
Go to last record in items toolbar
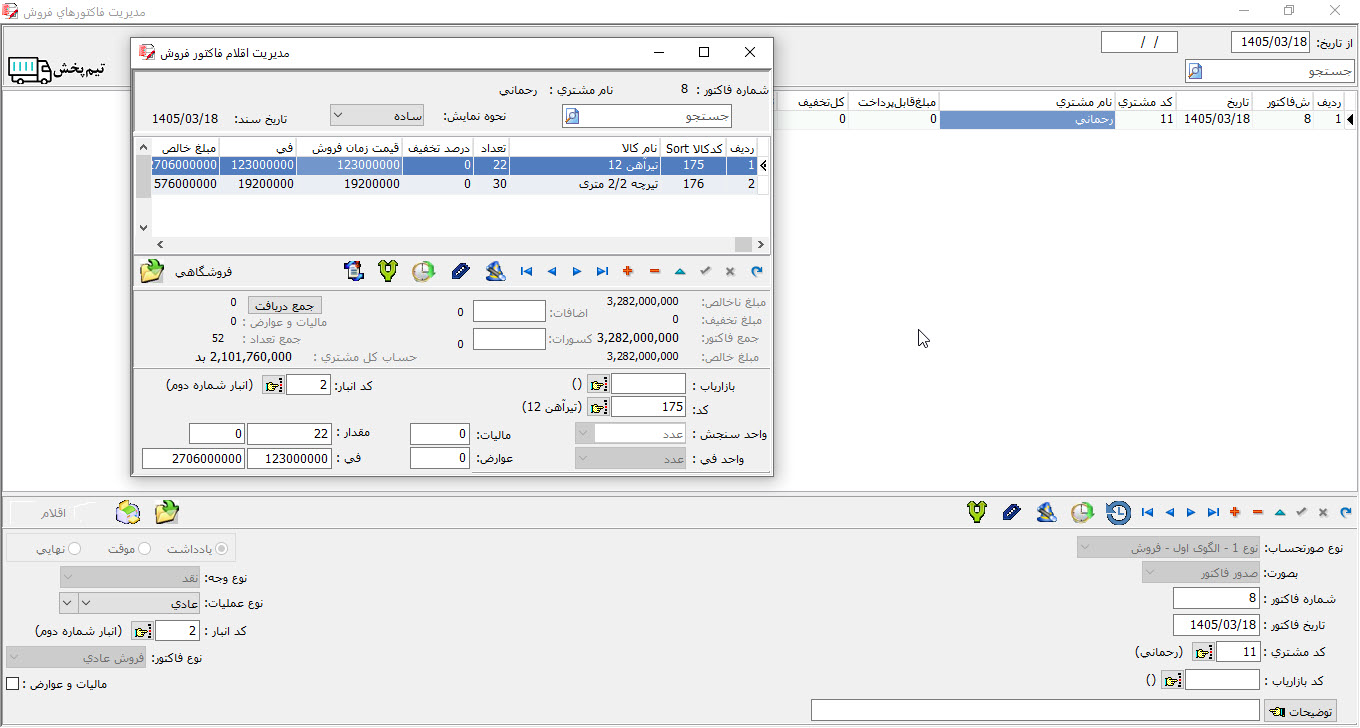click(x=602, y=271)
